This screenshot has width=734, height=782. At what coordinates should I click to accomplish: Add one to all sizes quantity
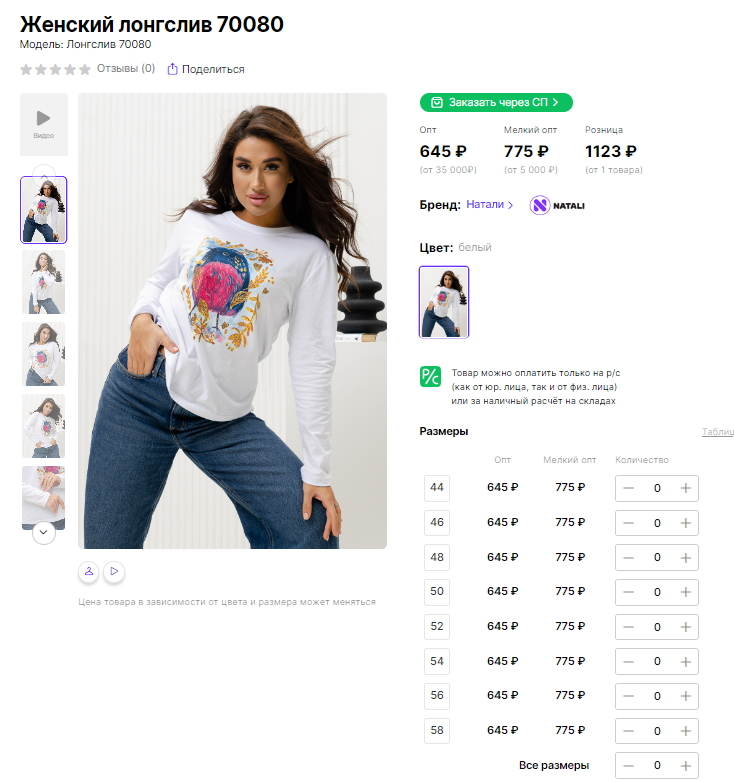pos(686,766)
